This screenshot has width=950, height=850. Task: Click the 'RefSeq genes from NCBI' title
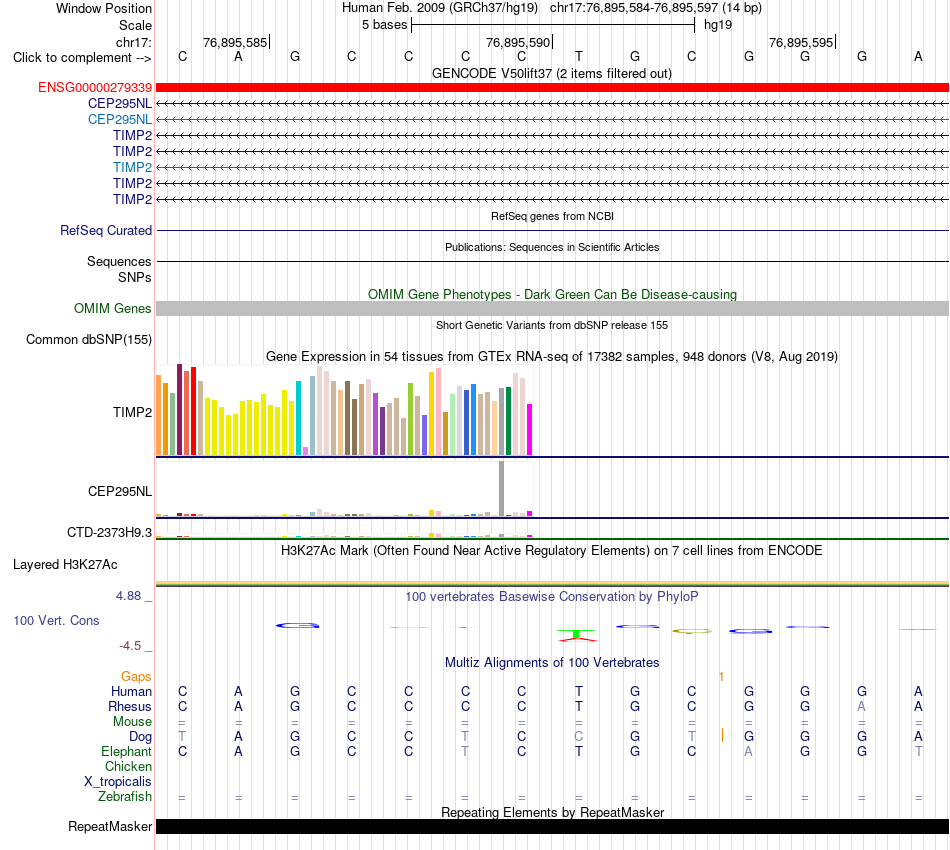tap(553, 216)
